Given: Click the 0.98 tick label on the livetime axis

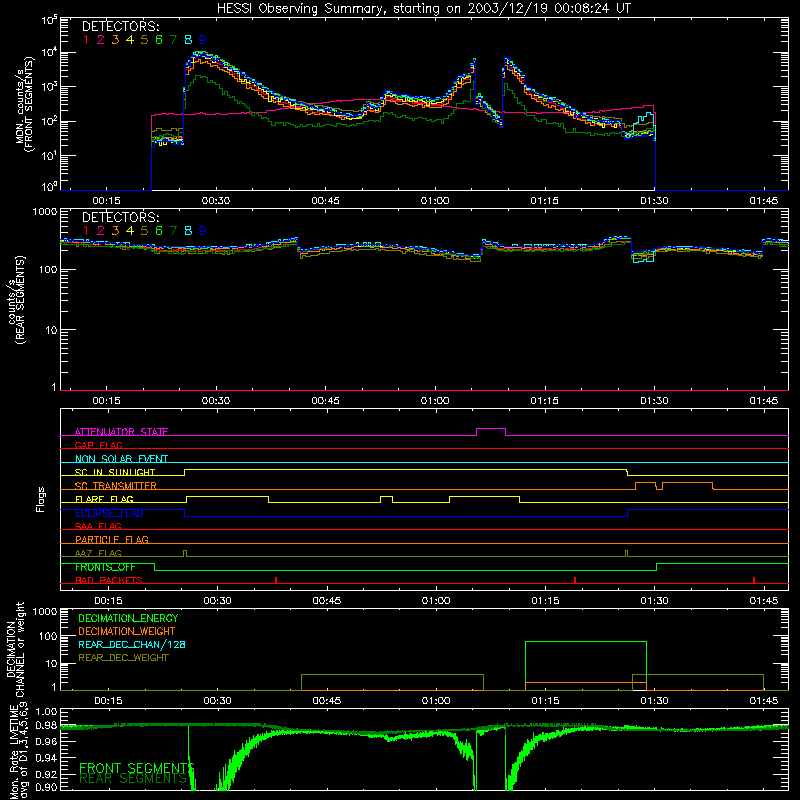Looking at the screenshot, I should tap(47, 725).
